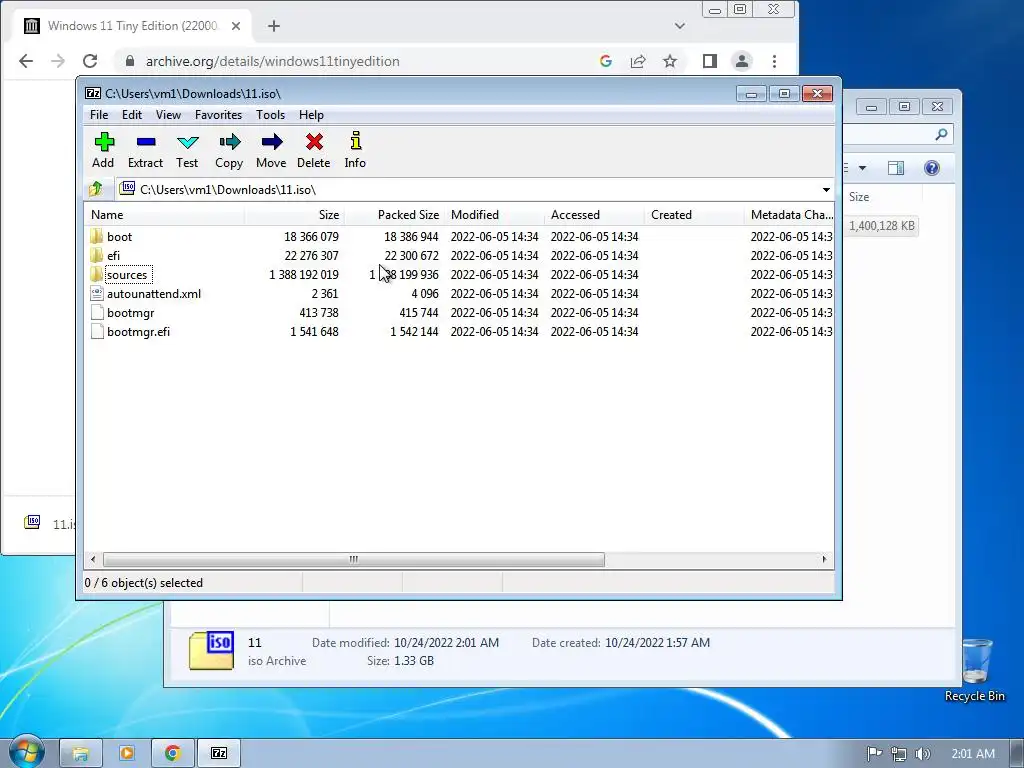Image resolution: width=1024 pixels, height=768 pixels.
Task: Open Explorer view options dropdown arrow
Action: pos(862,168)
